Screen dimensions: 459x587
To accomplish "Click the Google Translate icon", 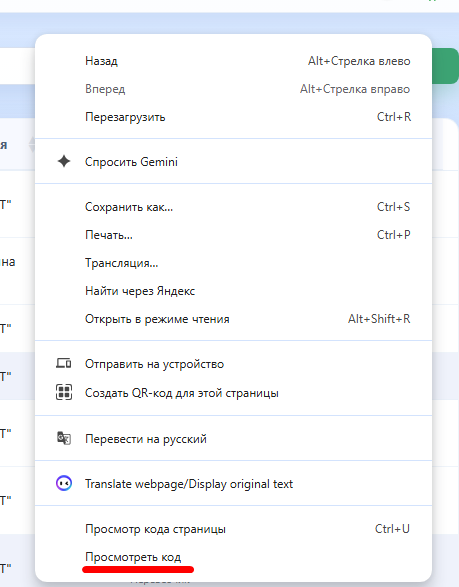I will coord(64,438).
